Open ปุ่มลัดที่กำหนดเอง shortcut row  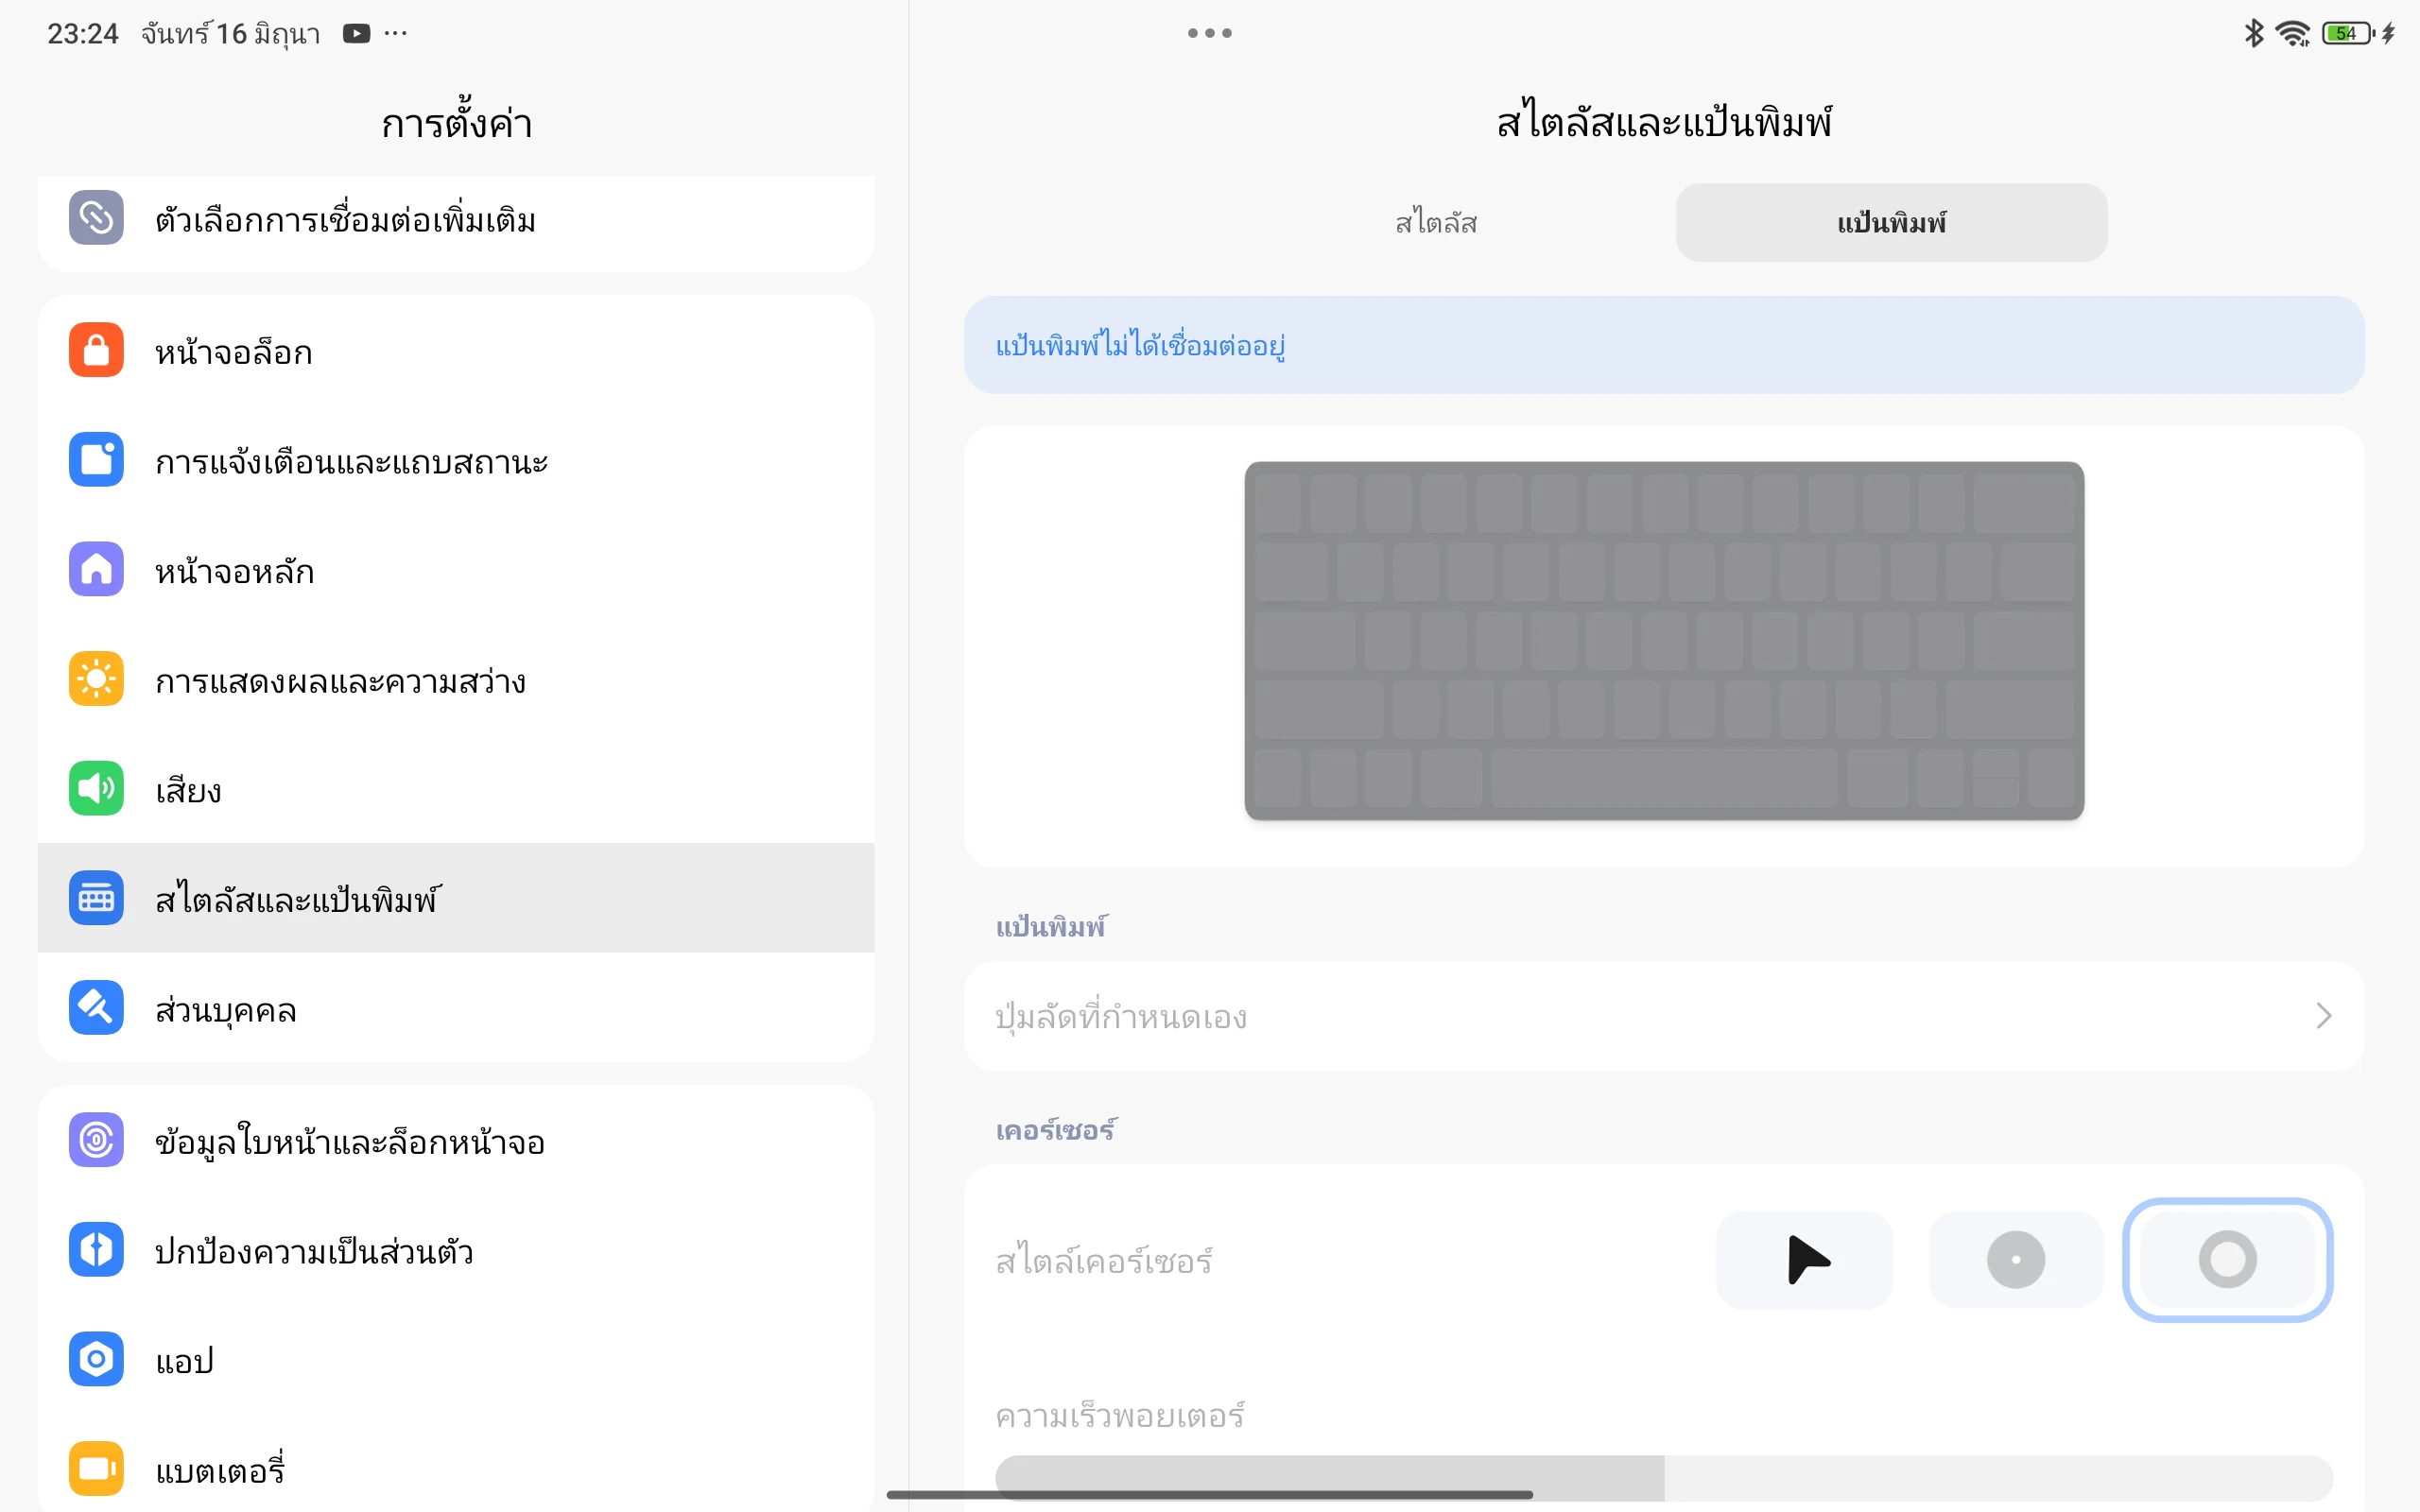[x=1664, y=1016]
